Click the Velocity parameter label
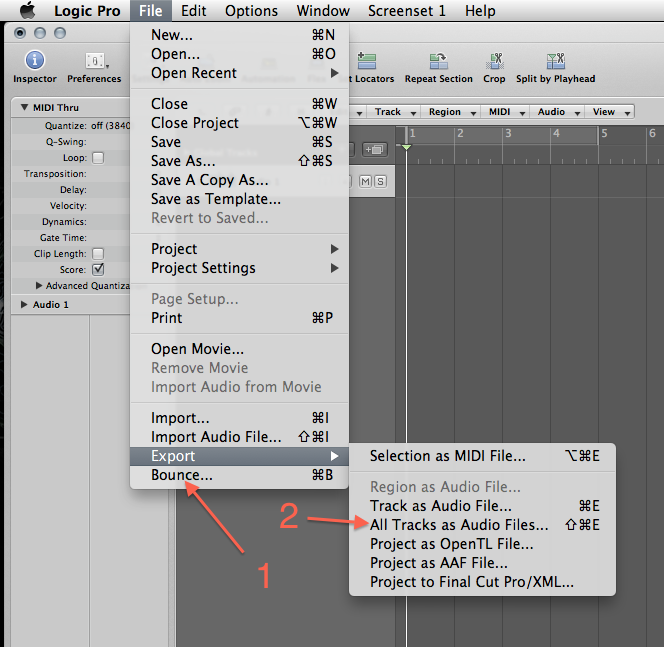This screenshot has width=664, height=647. (x=68, y=206)
